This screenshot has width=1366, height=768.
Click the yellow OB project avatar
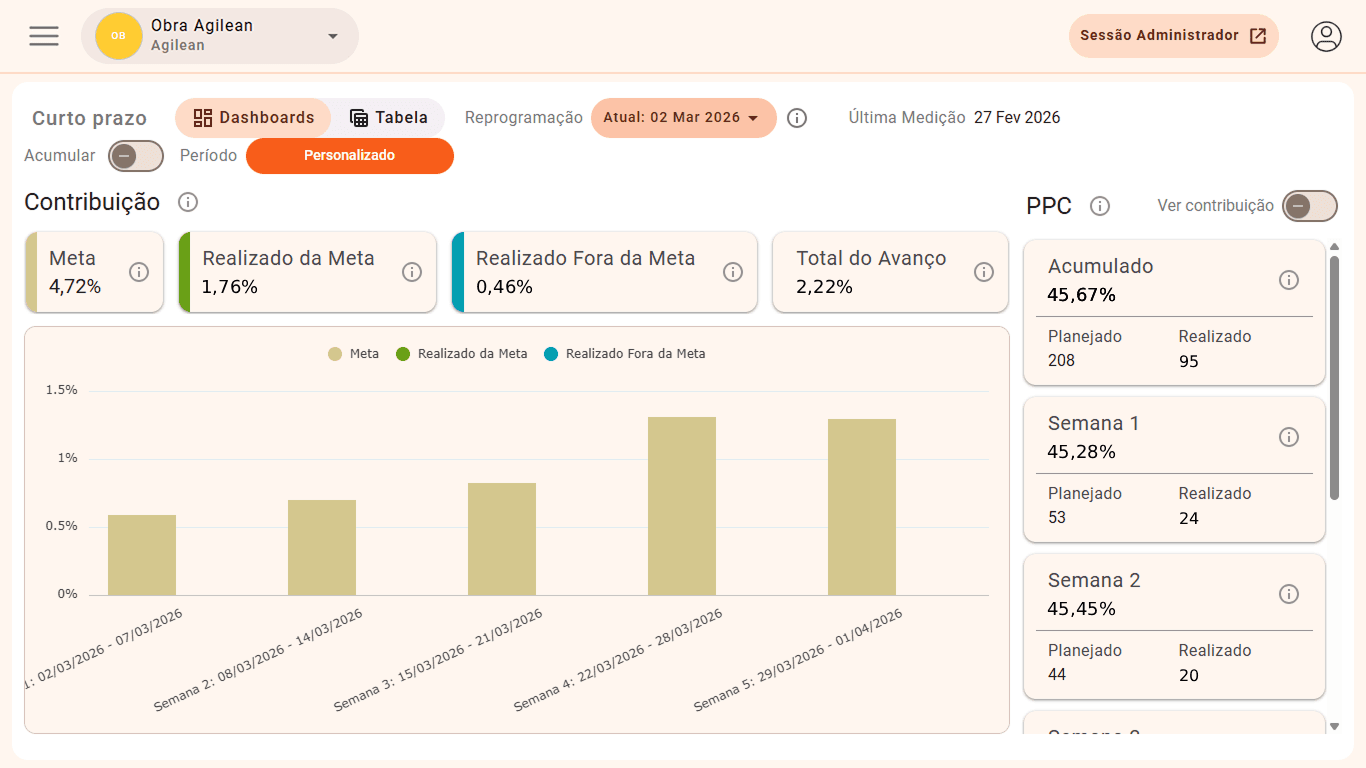[x=119, y=36]
